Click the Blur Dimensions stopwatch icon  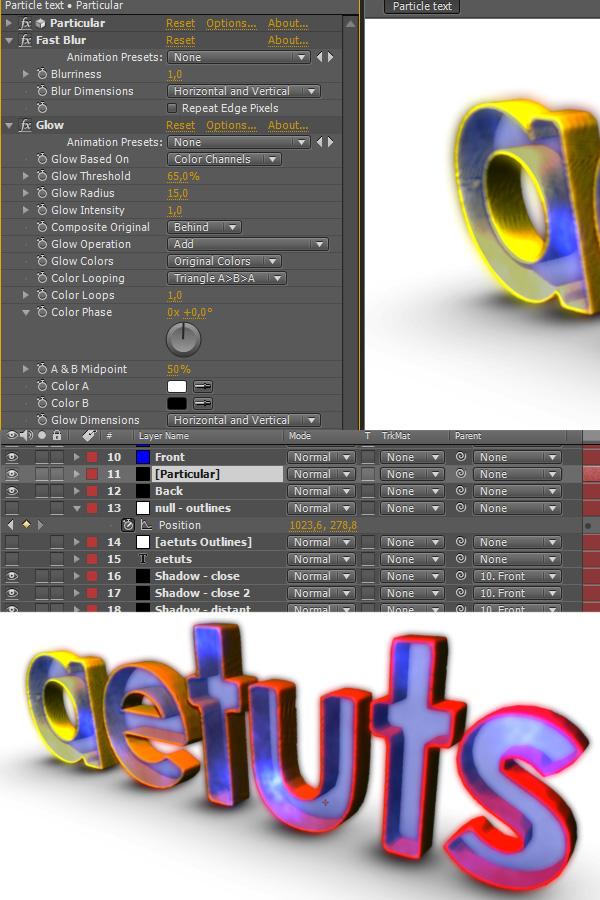[42, 91]
